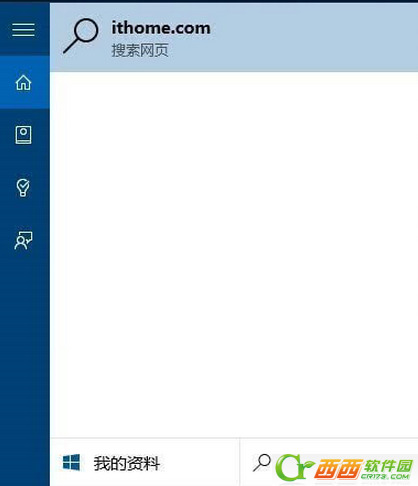This screenshot has height=486, width=418.
Task: Click the empty white results area
Action: coord(234,254)
